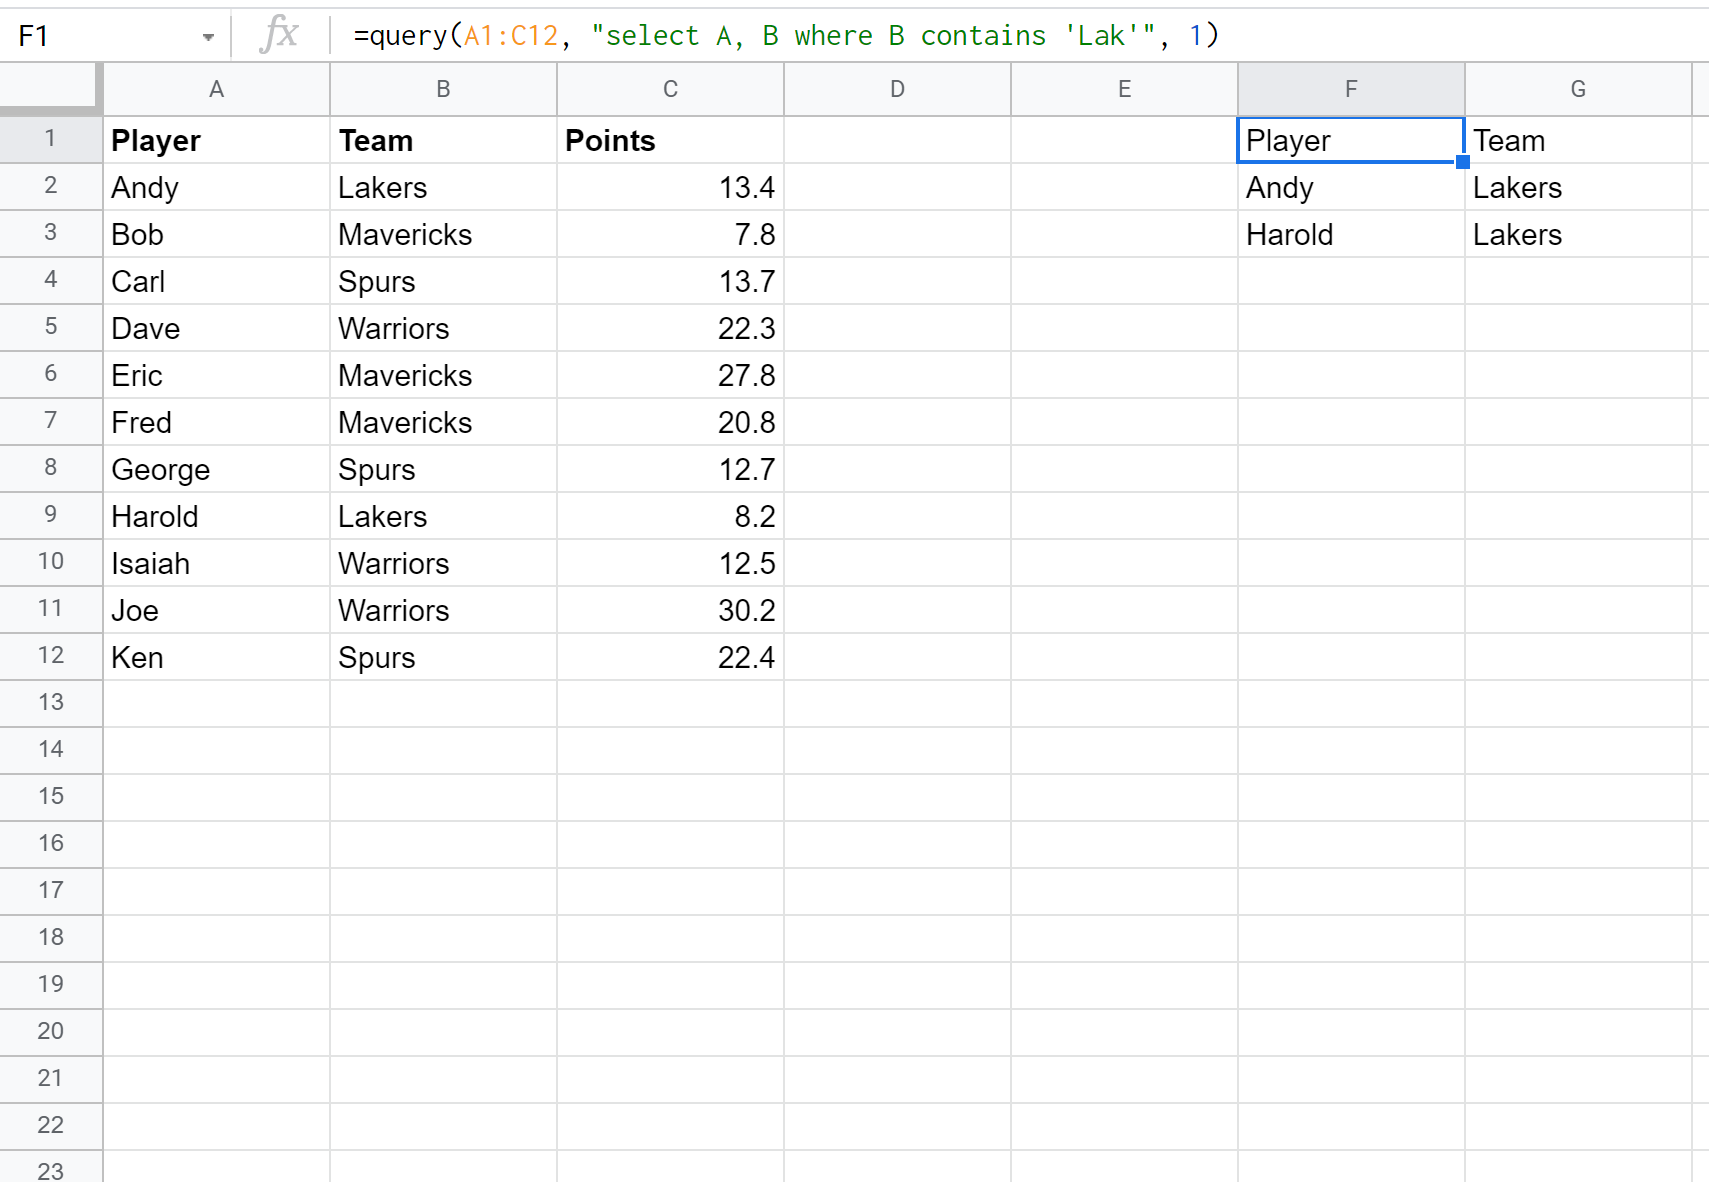Select row 12 header
This screenshot has height=1182, width=1709.
[51, 656]
